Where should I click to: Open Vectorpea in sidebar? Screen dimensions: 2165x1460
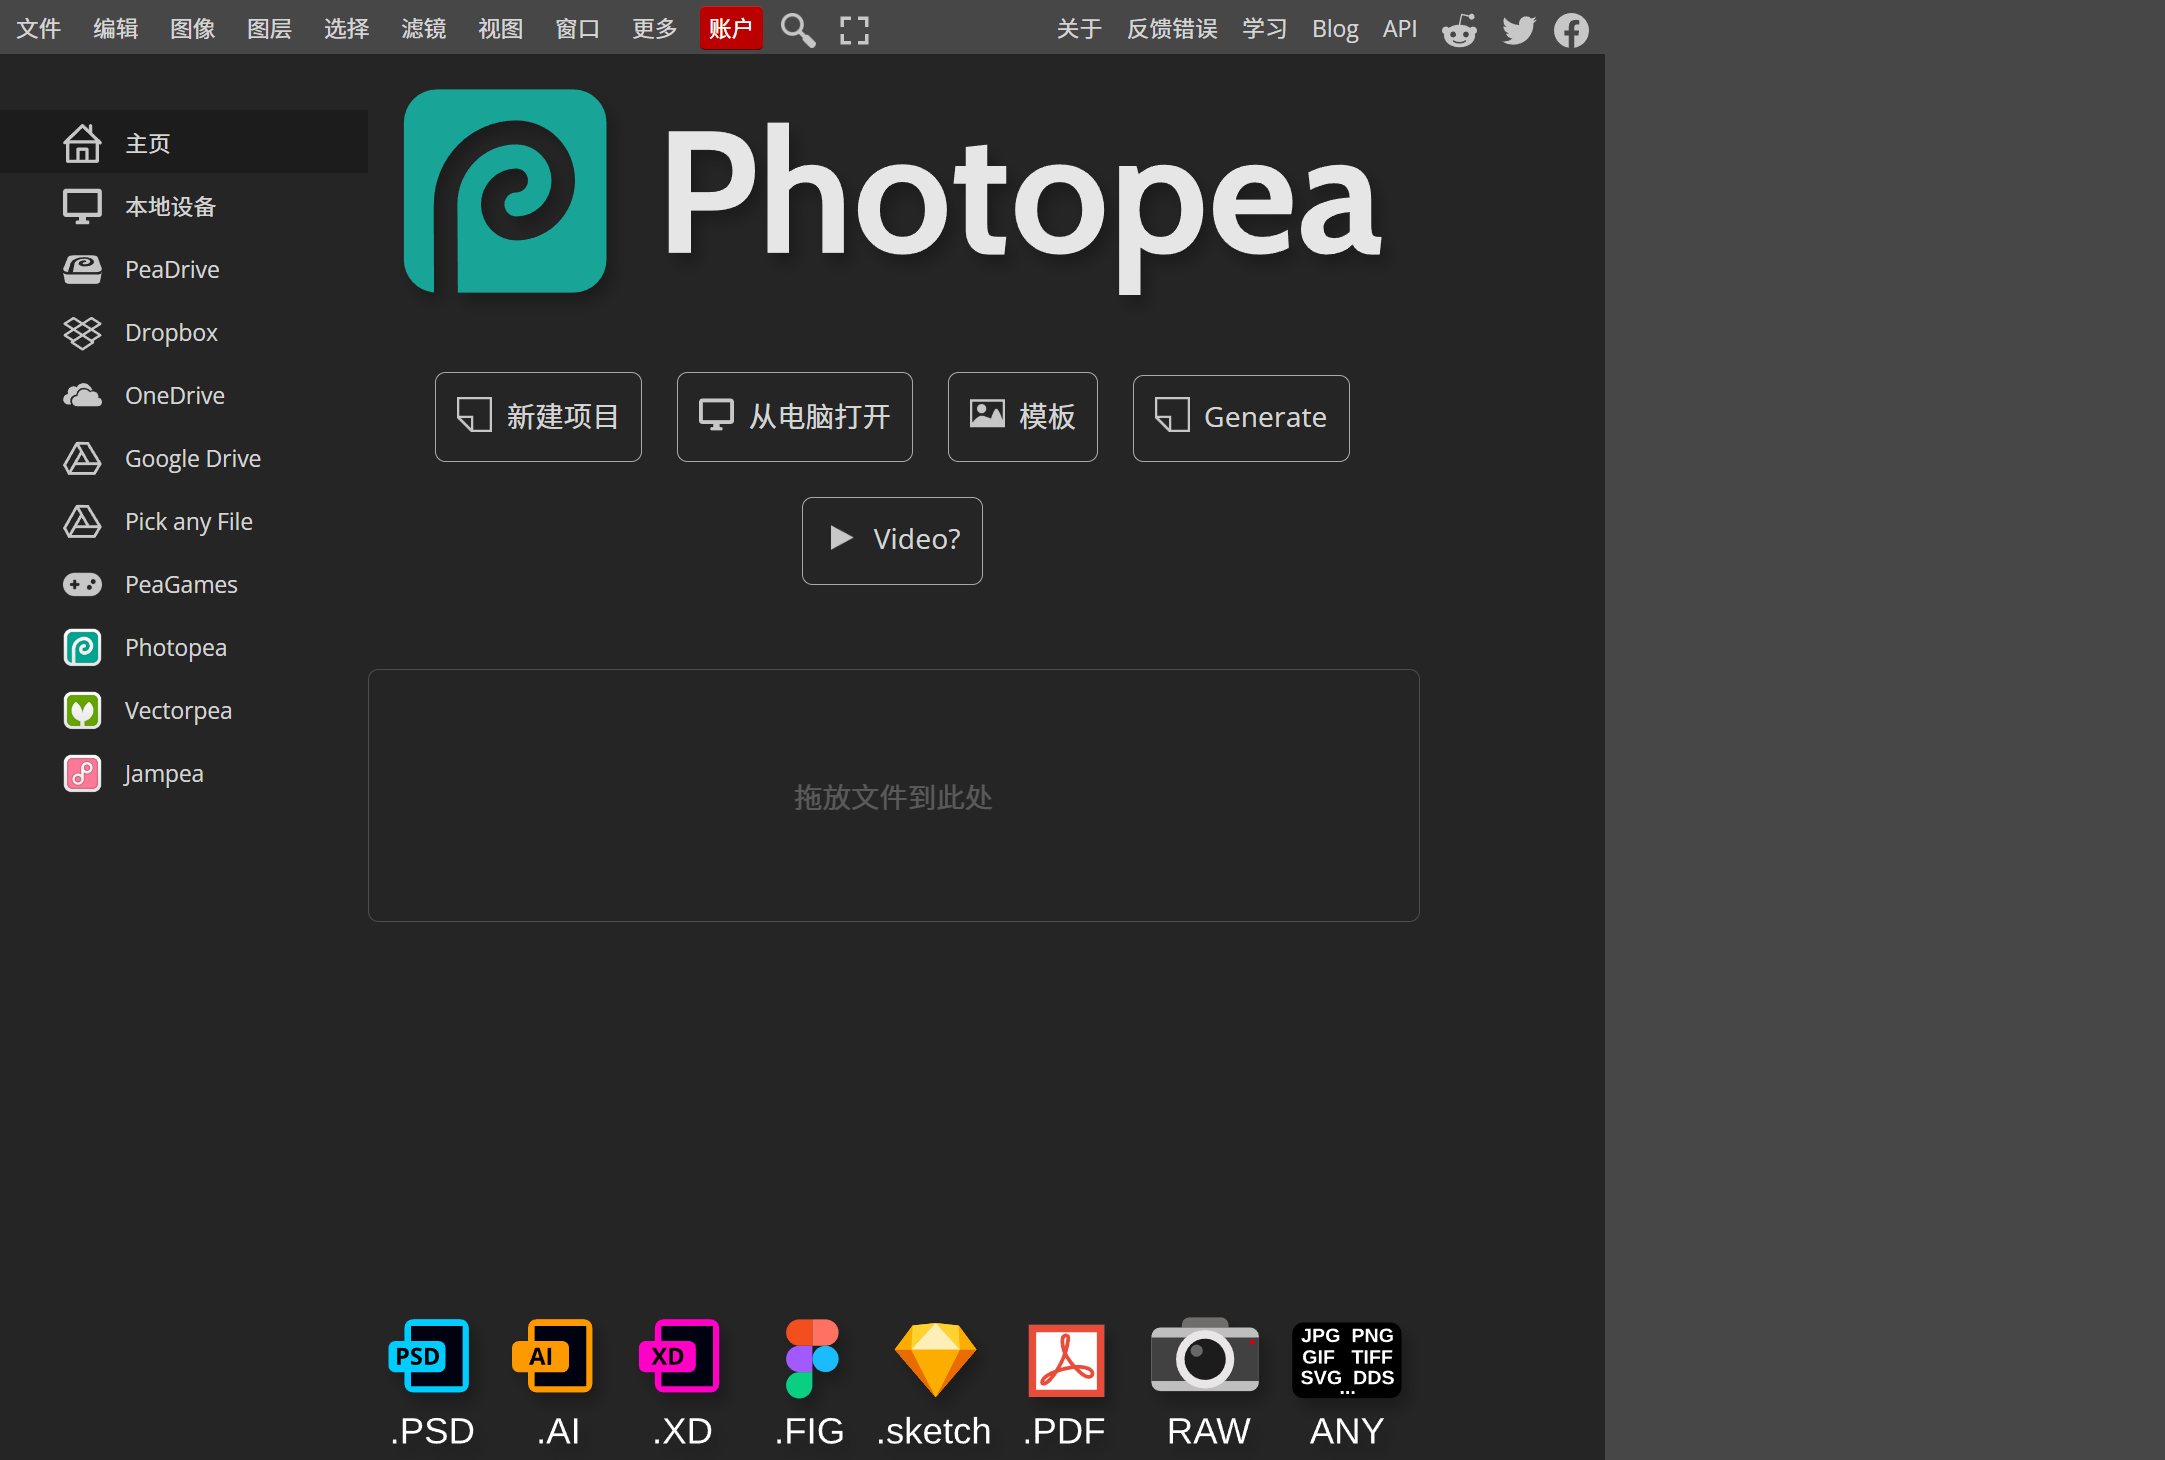(x=184, y=710)
